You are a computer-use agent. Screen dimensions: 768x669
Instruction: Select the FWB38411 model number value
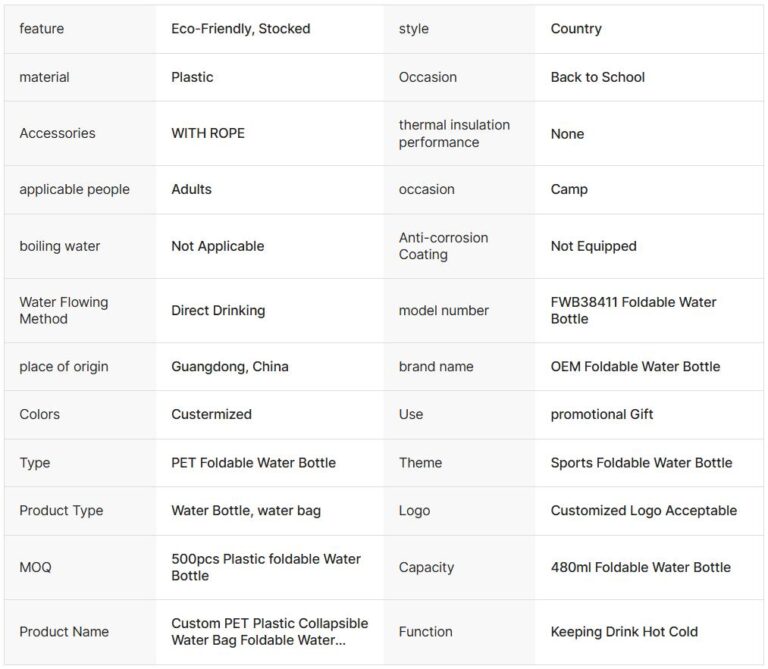point(633,310)
